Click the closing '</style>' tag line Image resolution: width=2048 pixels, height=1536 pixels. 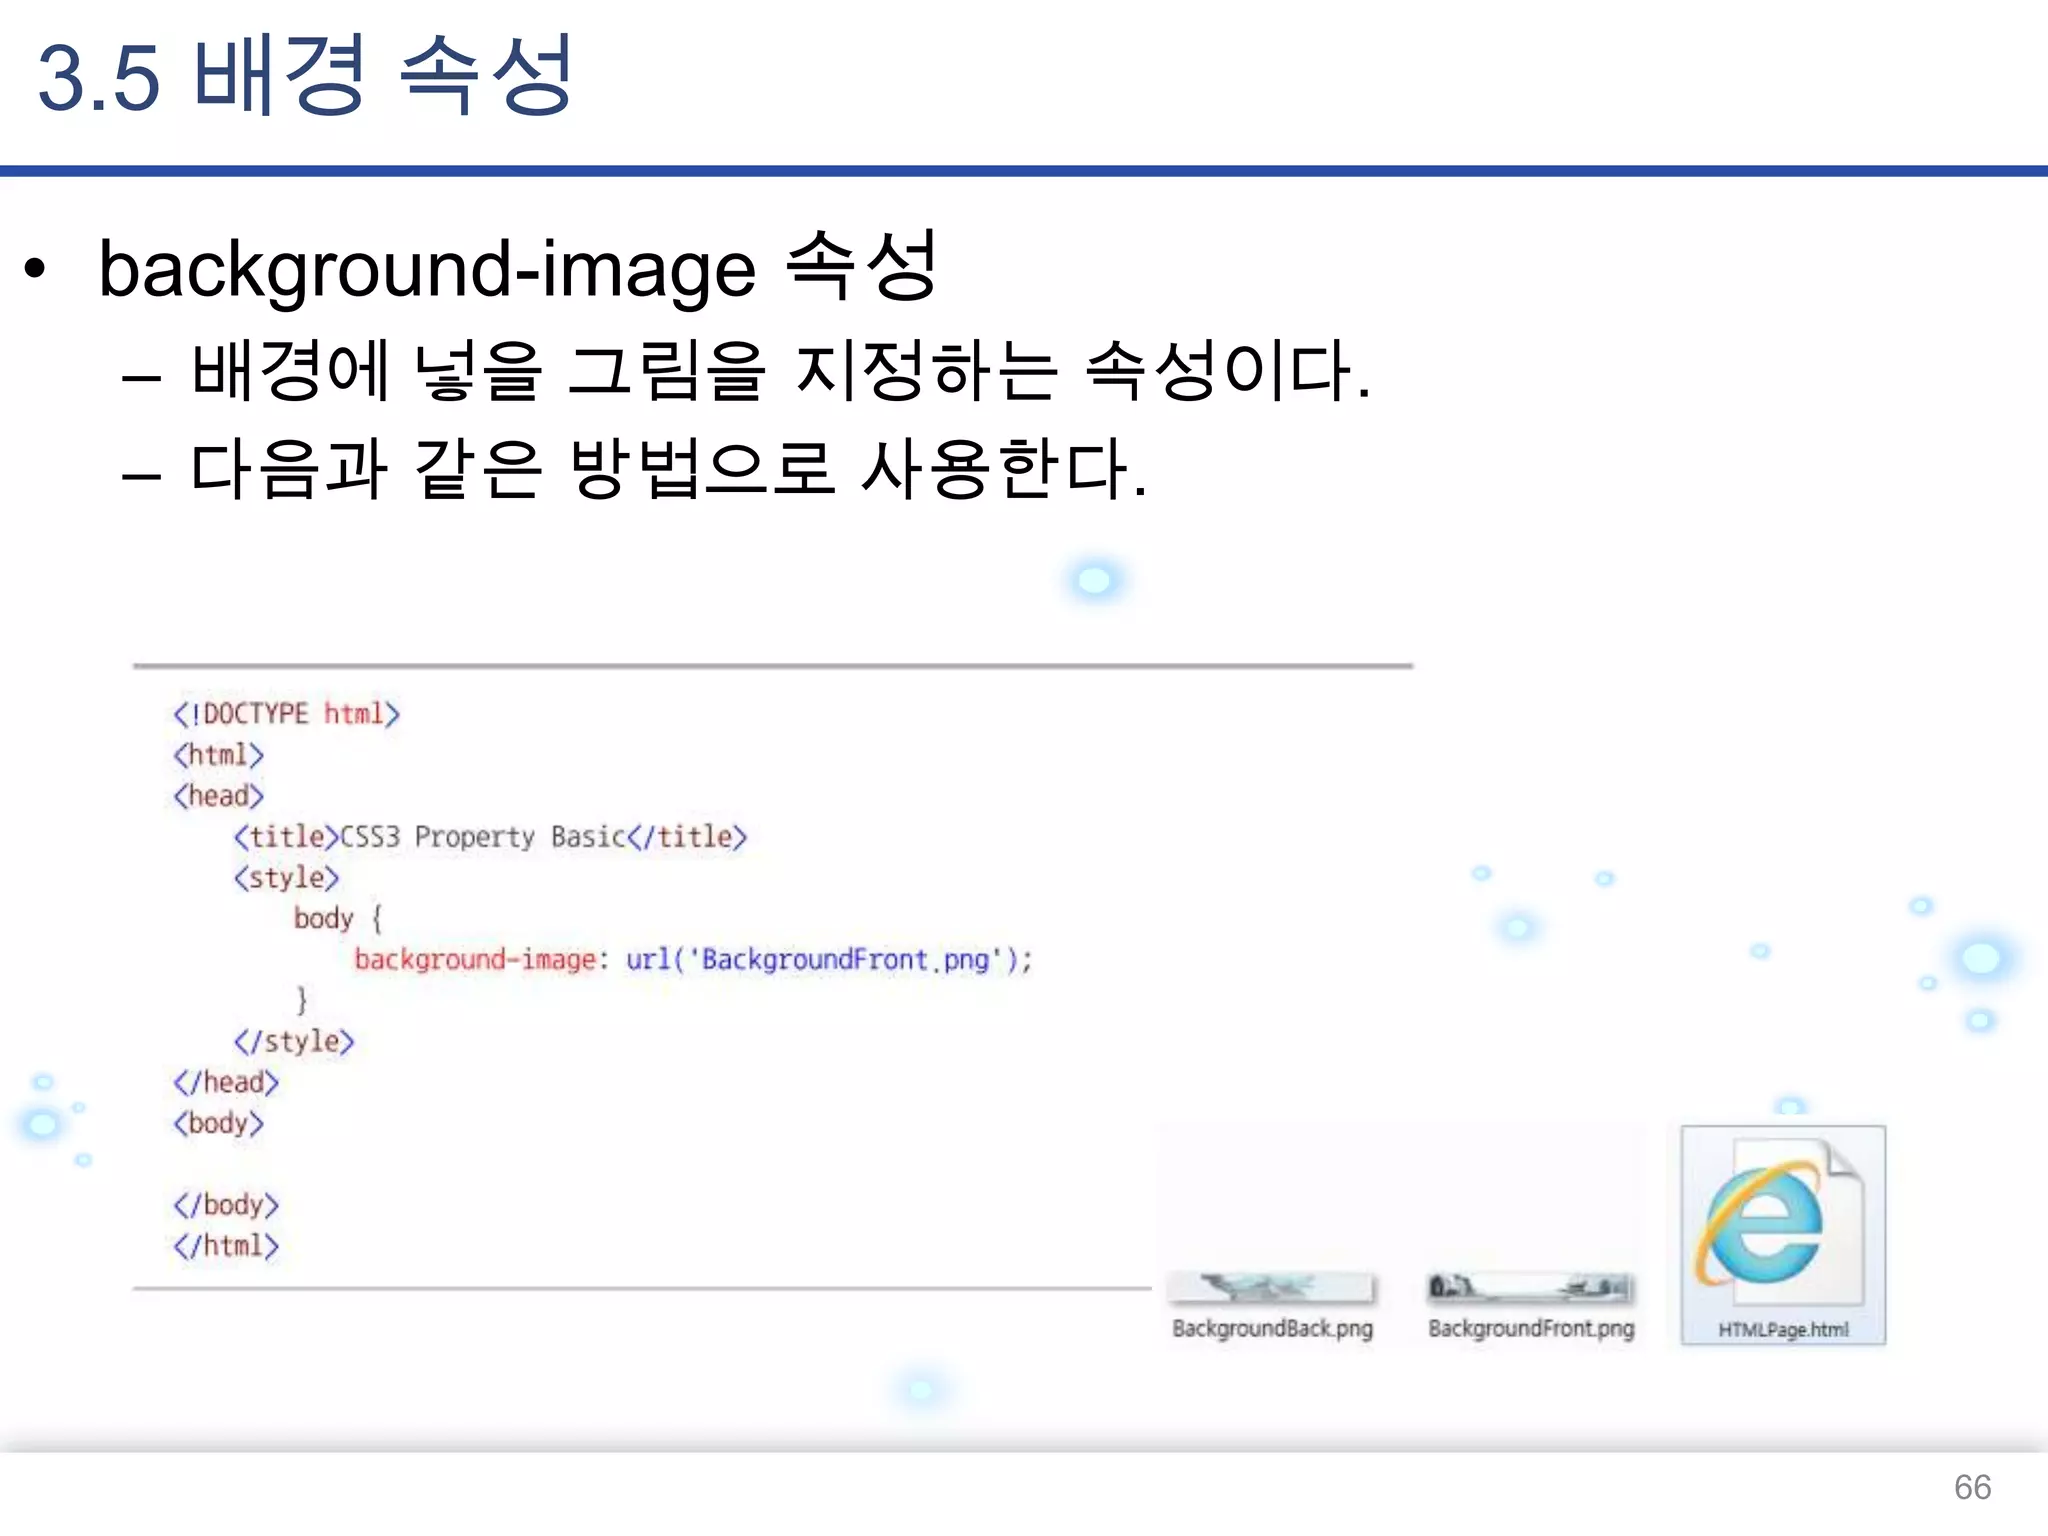(x=294, y=1042)
